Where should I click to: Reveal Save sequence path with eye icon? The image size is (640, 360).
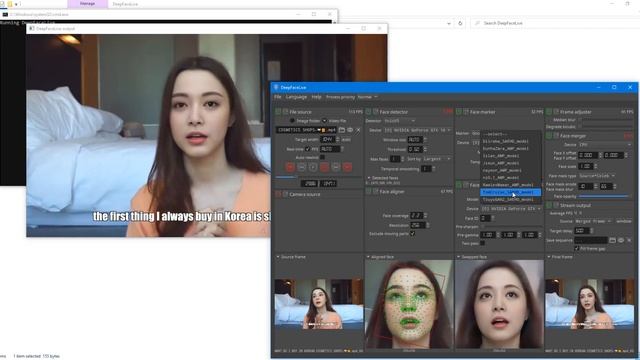click(x=620, y=240)
